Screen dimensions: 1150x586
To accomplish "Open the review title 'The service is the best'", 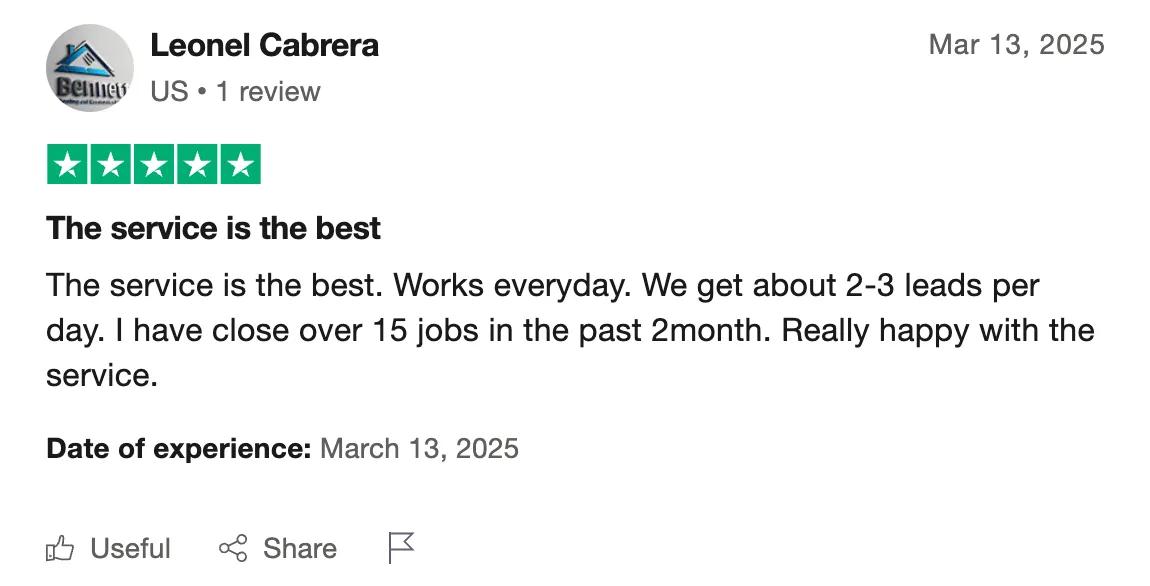I will tap(213, 228).
